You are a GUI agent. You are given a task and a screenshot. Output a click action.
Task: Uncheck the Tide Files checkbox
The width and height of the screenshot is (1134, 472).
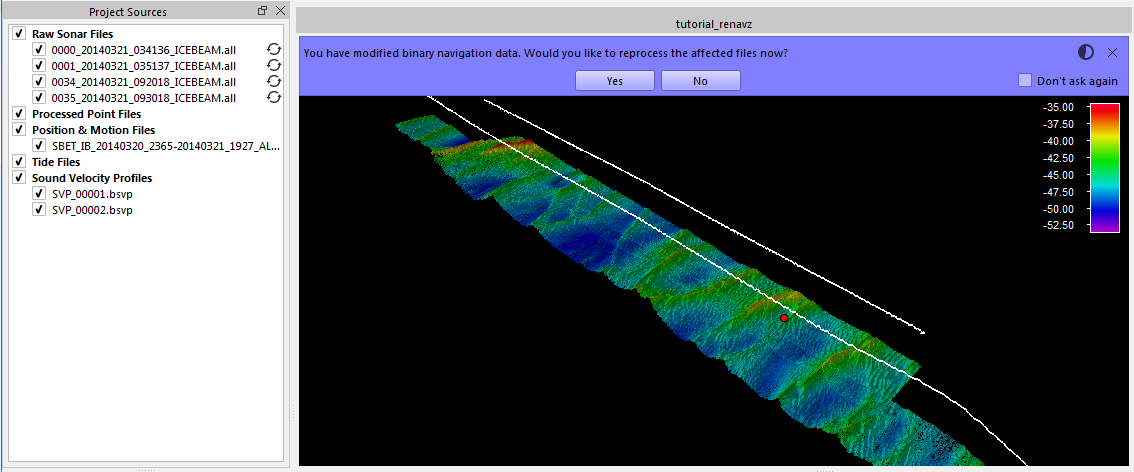point(18,162)
